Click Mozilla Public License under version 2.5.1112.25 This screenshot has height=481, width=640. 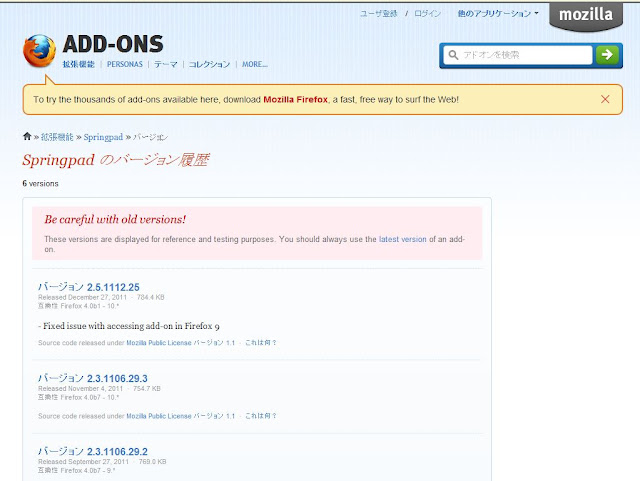pos(159,343)
